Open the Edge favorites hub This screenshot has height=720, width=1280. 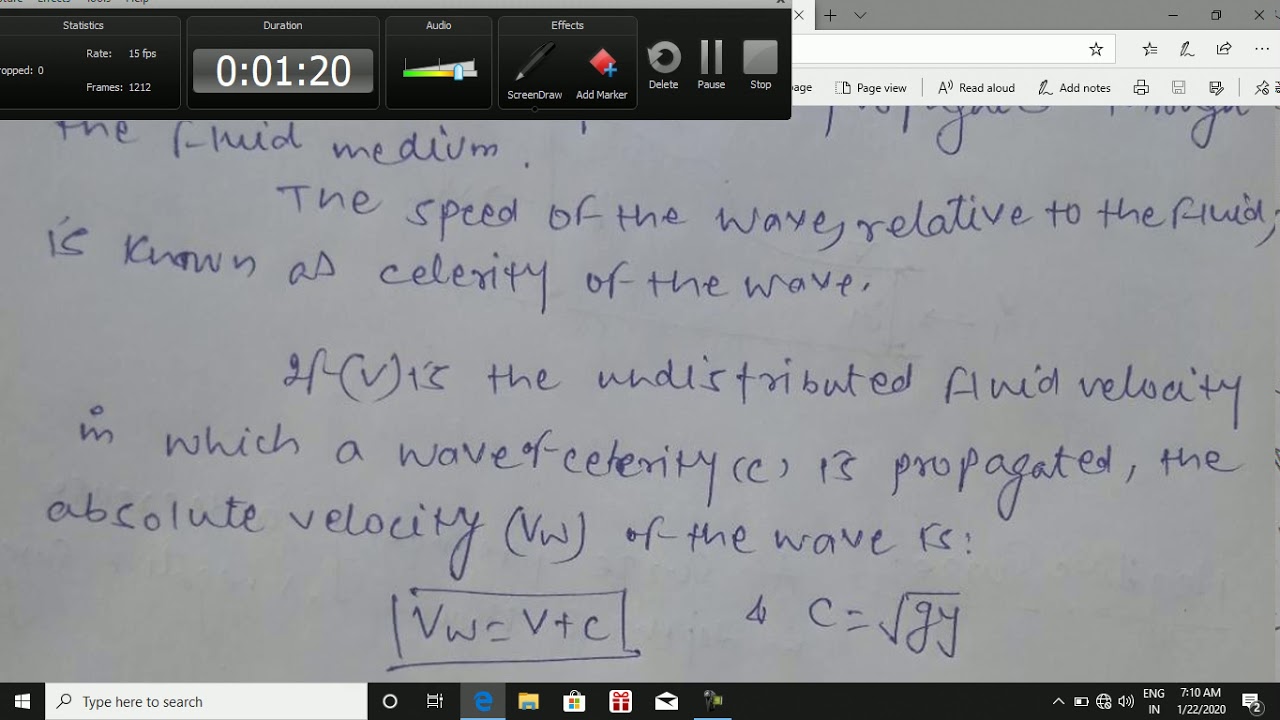[1150, 49]
